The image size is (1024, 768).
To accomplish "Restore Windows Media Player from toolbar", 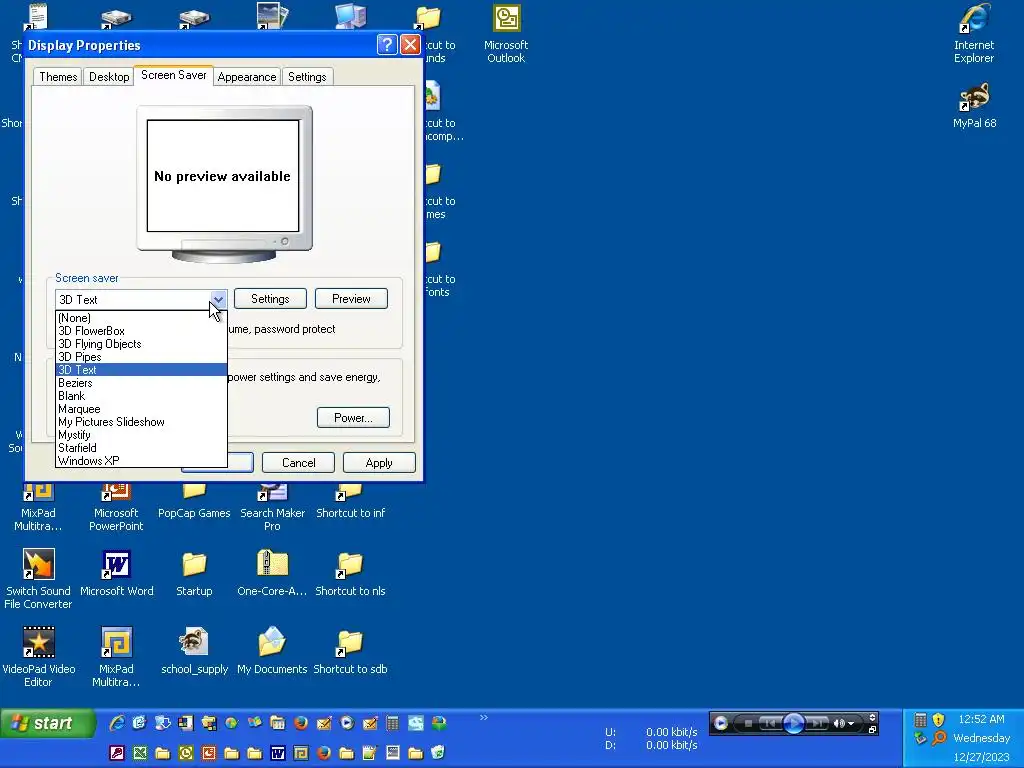I will point(872,729).
